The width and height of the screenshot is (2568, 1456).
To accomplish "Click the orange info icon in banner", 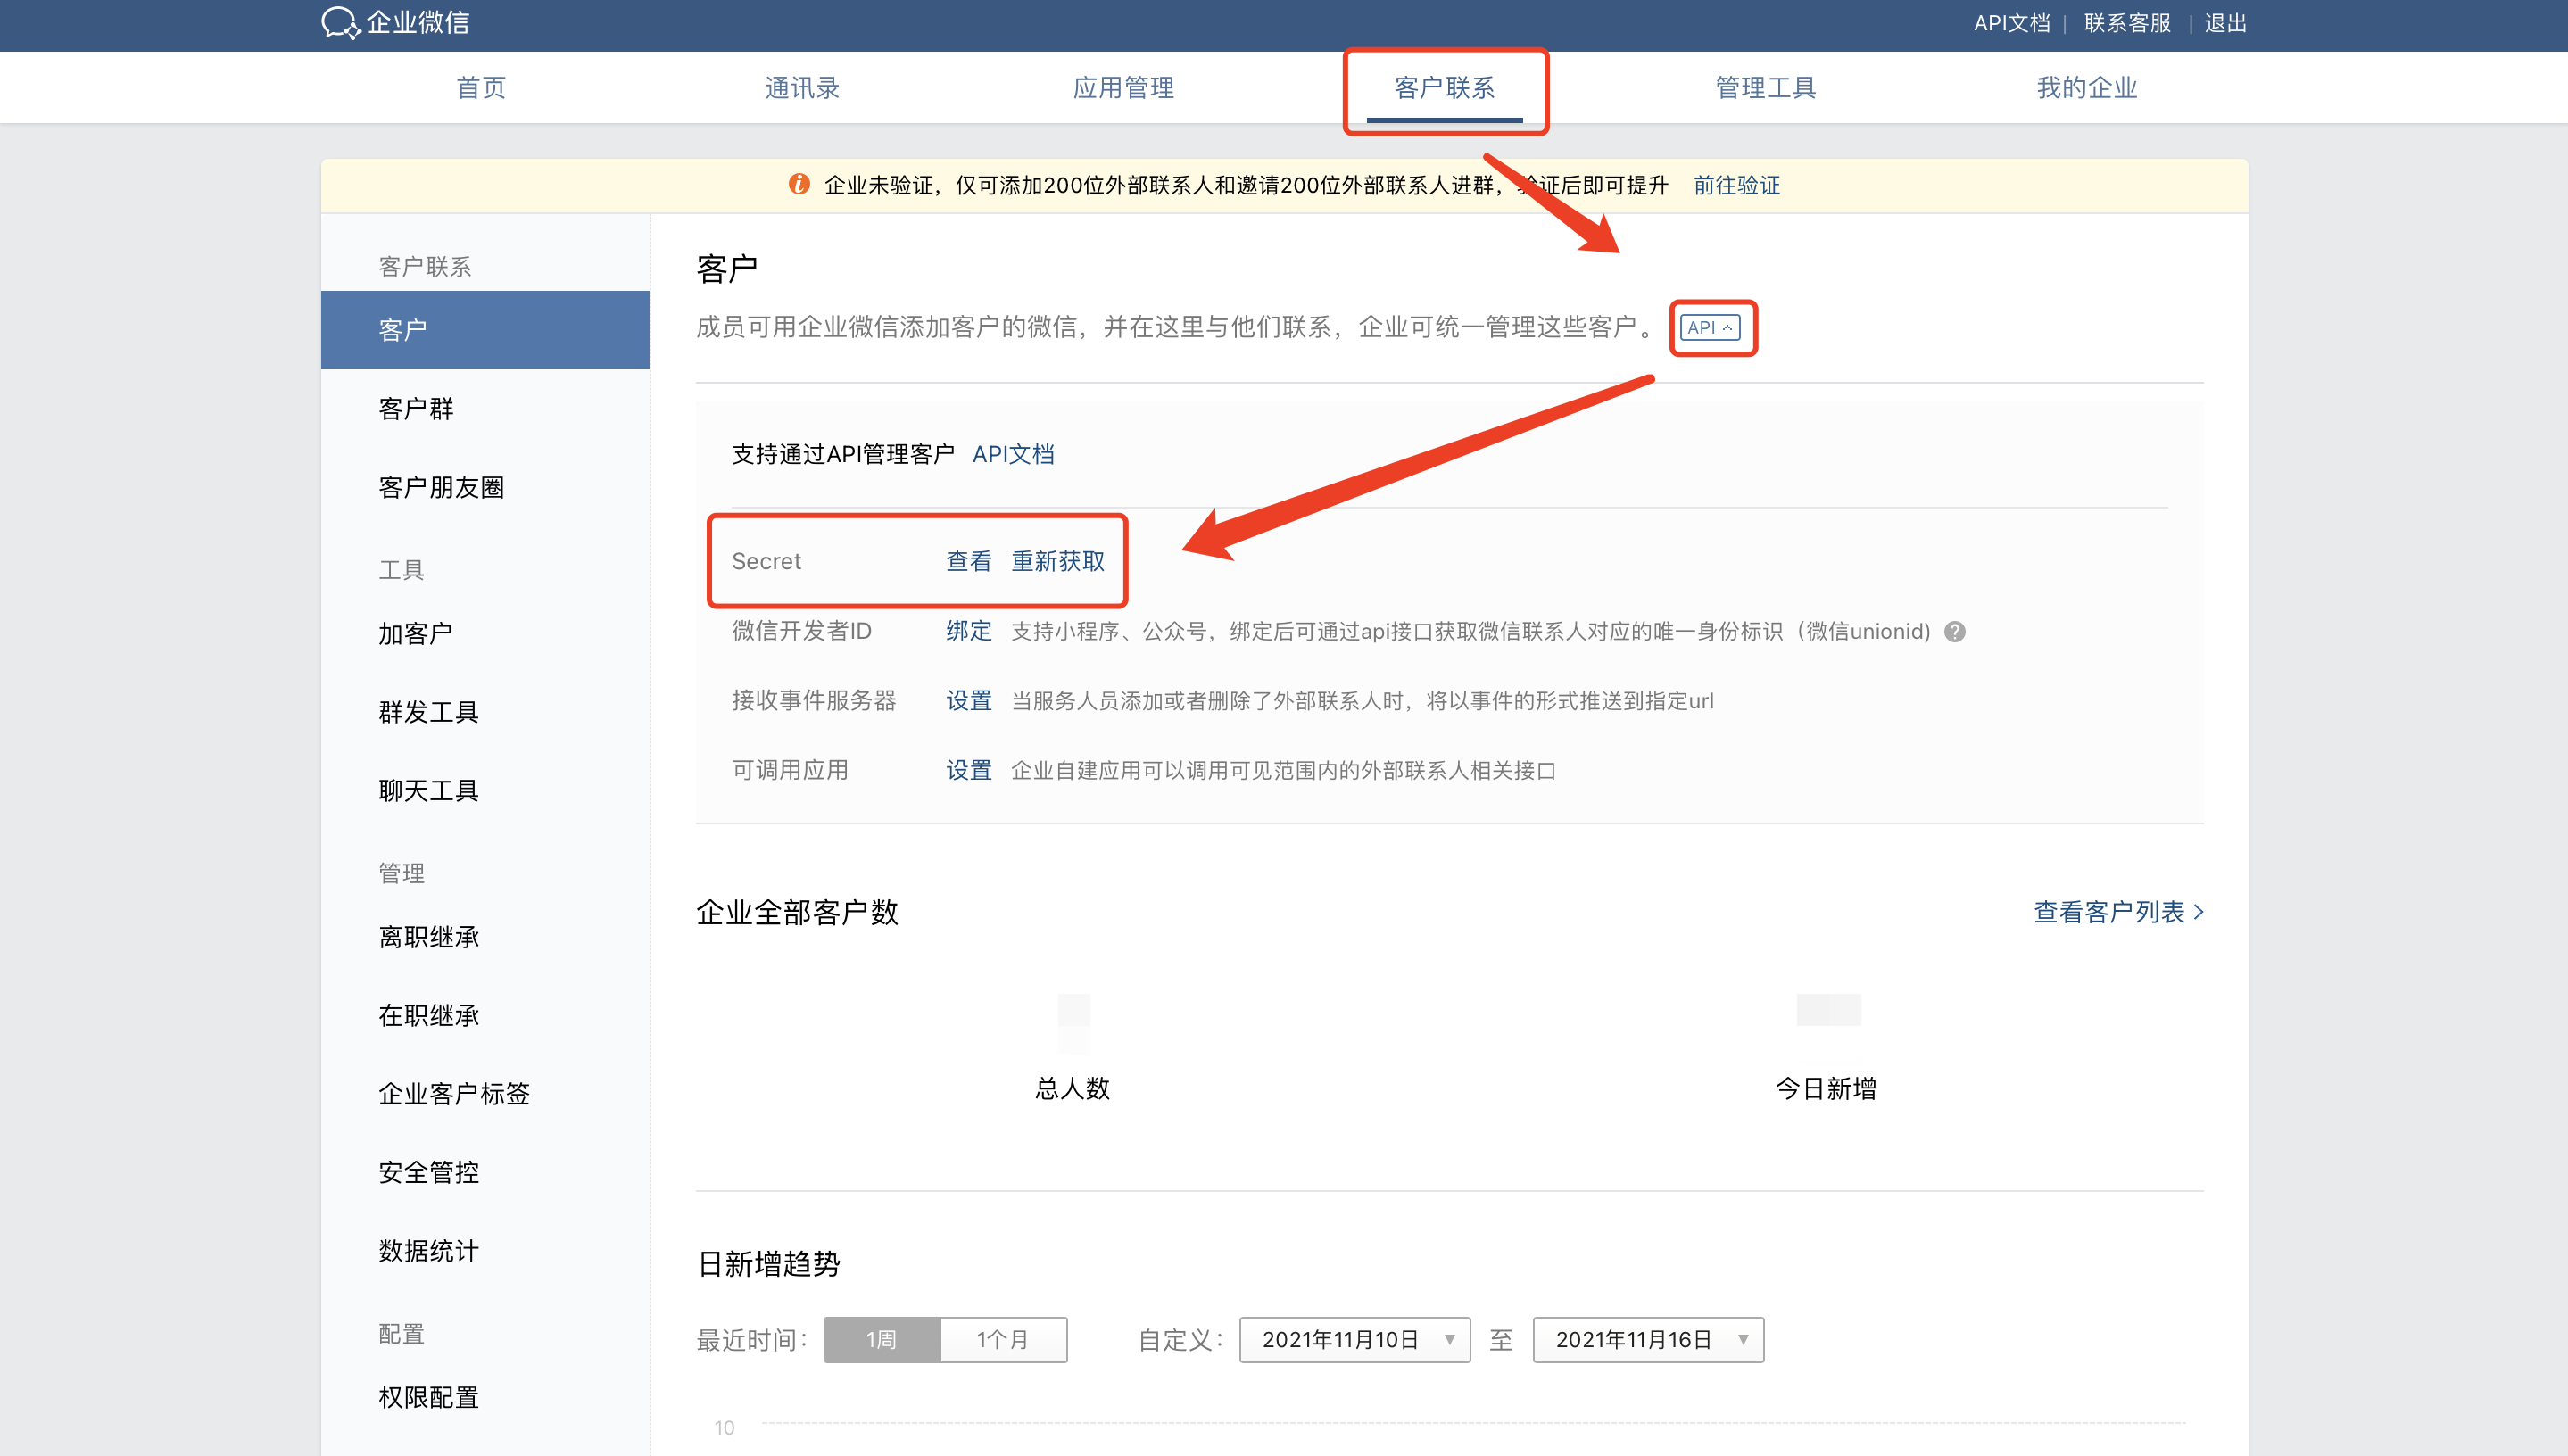I will pos(798,184).
